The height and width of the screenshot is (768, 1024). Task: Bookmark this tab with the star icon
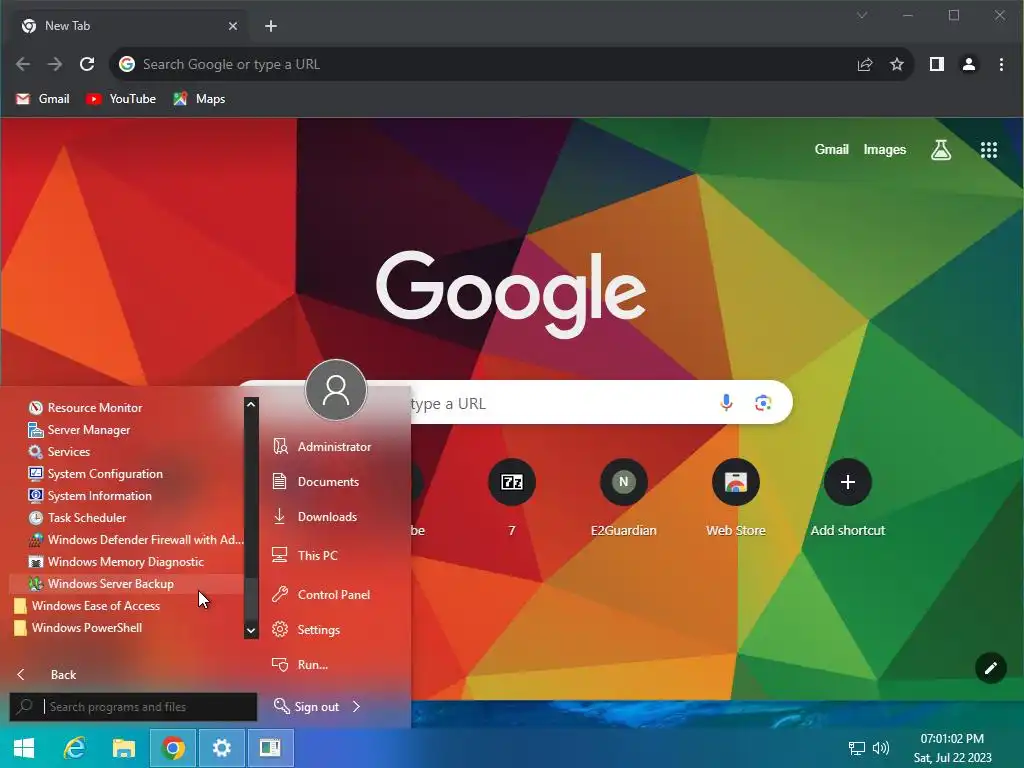(x=897, y=64)
